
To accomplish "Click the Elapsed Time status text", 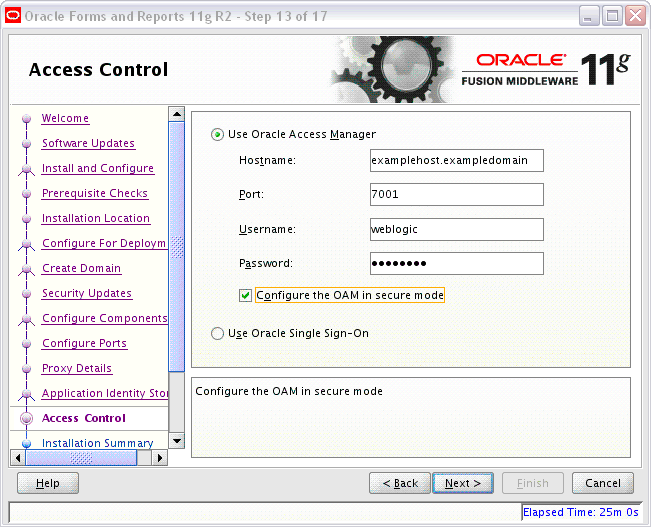I will (x=580, y=512).
